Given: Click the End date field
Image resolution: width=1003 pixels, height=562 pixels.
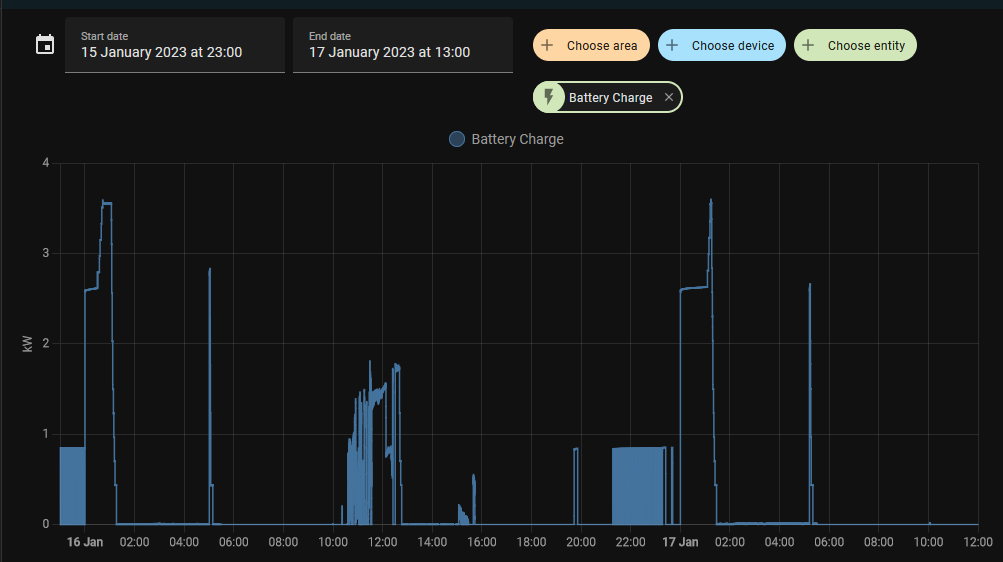Looking at the screenshot, I should click(x=402, y=45).
